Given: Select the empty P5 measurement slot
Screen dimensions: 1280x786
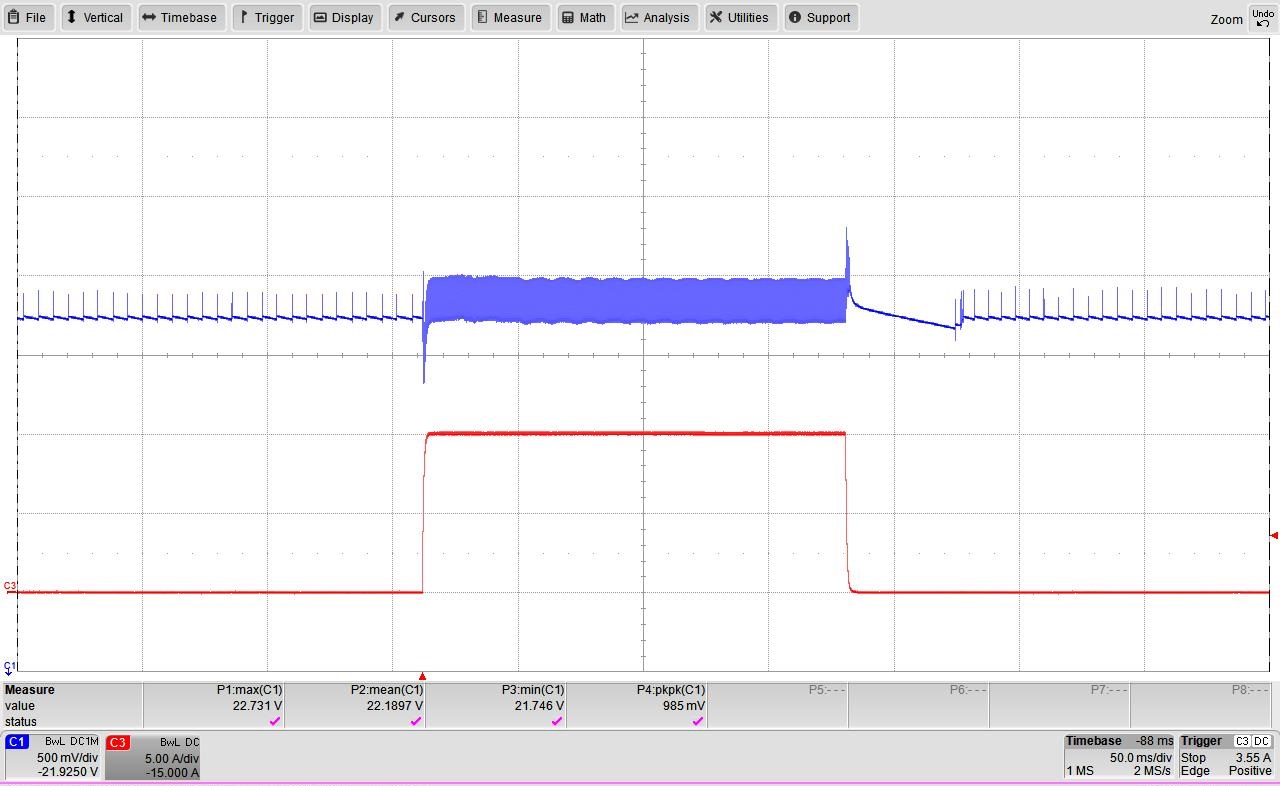Looking at the screenshot, I should pyautogui.click(x=778, y=705).
